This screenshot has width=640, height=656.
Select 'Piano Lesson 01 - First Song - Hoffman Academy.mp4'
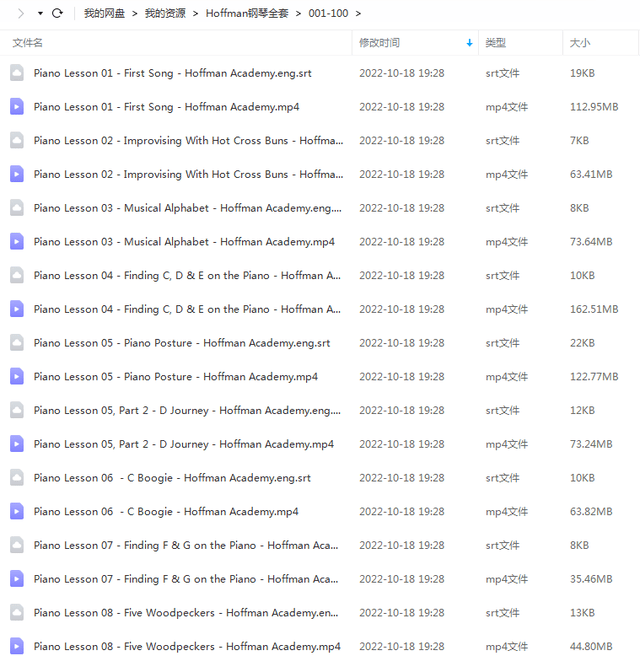[x=166, y=107]
